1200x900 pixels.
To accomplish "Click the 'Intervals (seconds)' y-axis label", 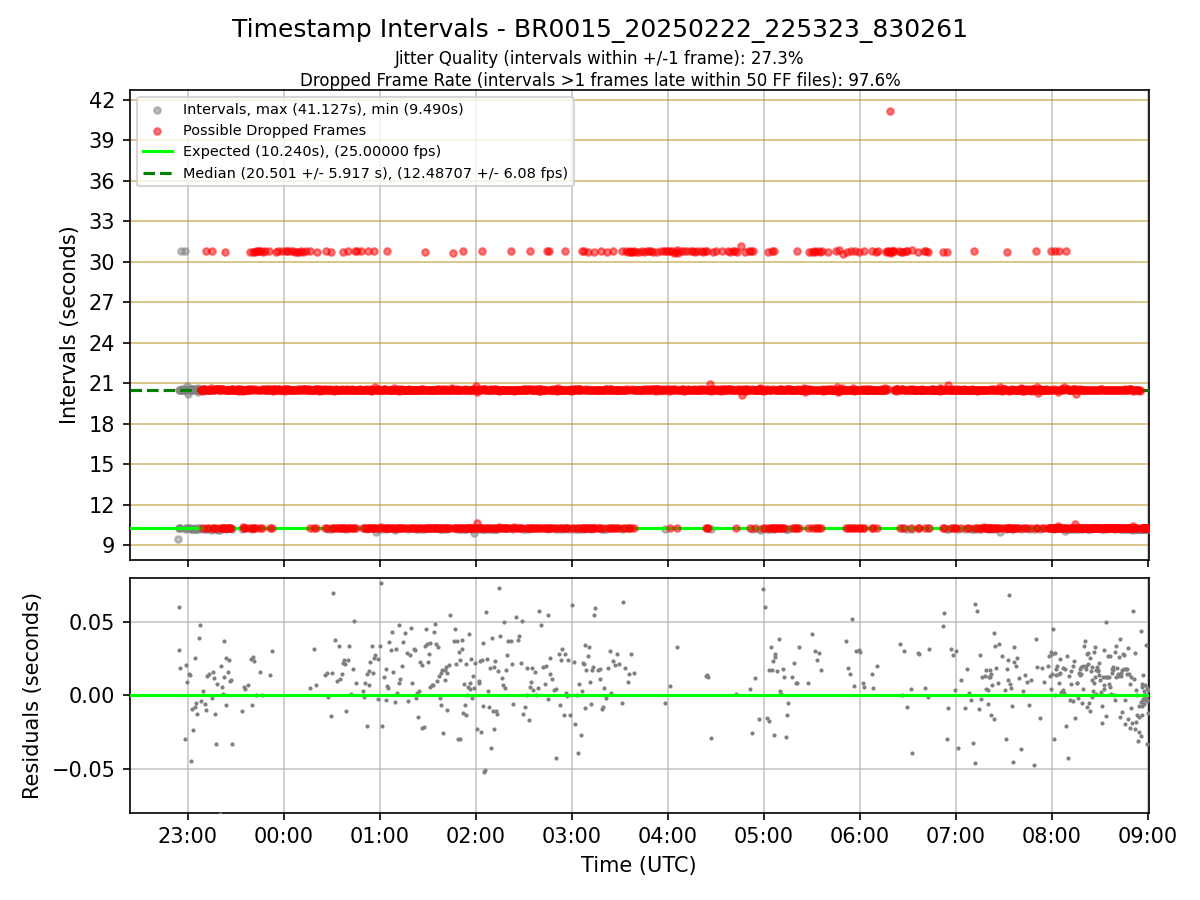I will [68, 325].
